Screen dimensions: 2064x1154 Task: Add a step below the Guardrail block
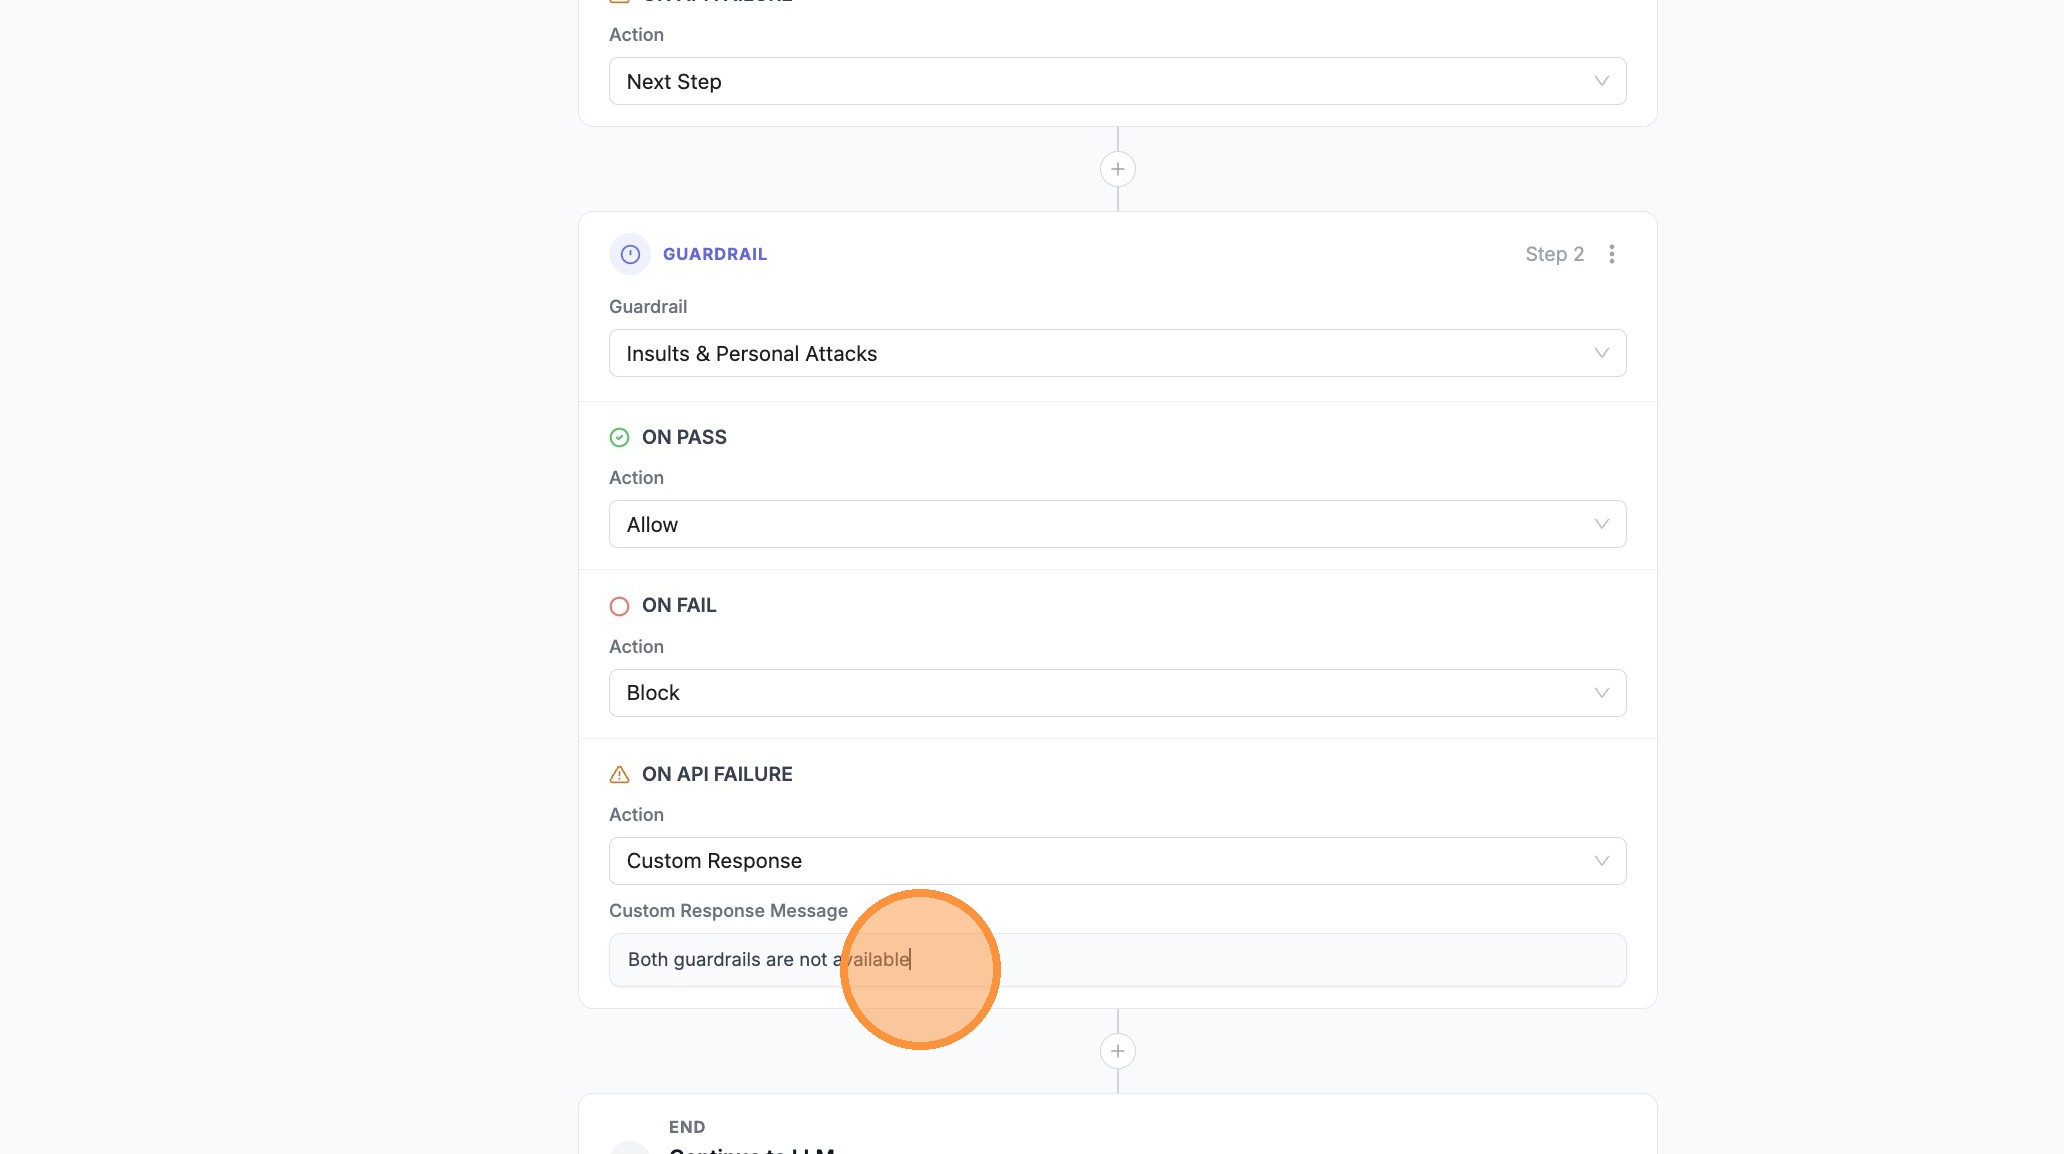tap(1117, 1051)
